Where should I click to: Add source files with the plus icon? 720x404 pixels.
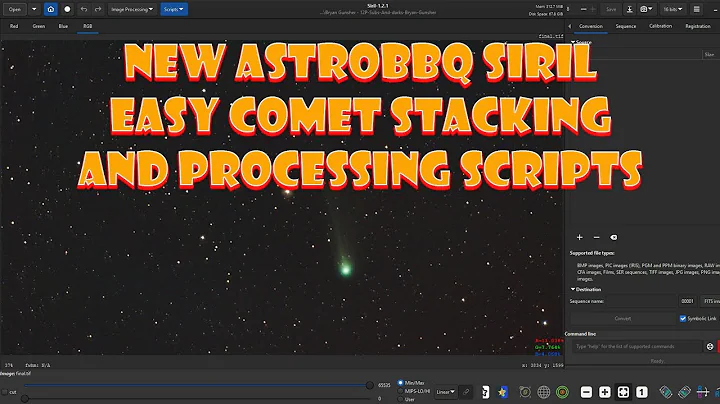579,237
